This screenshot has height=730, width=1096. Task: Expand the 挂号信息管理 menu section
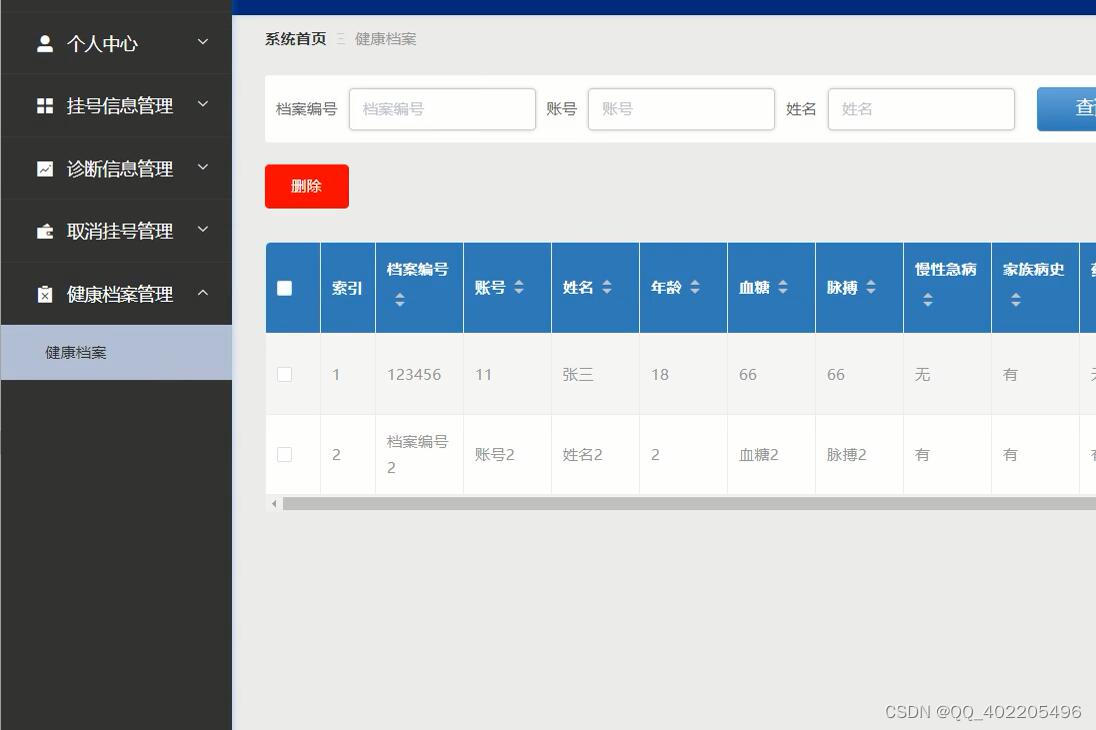point(202,106)
